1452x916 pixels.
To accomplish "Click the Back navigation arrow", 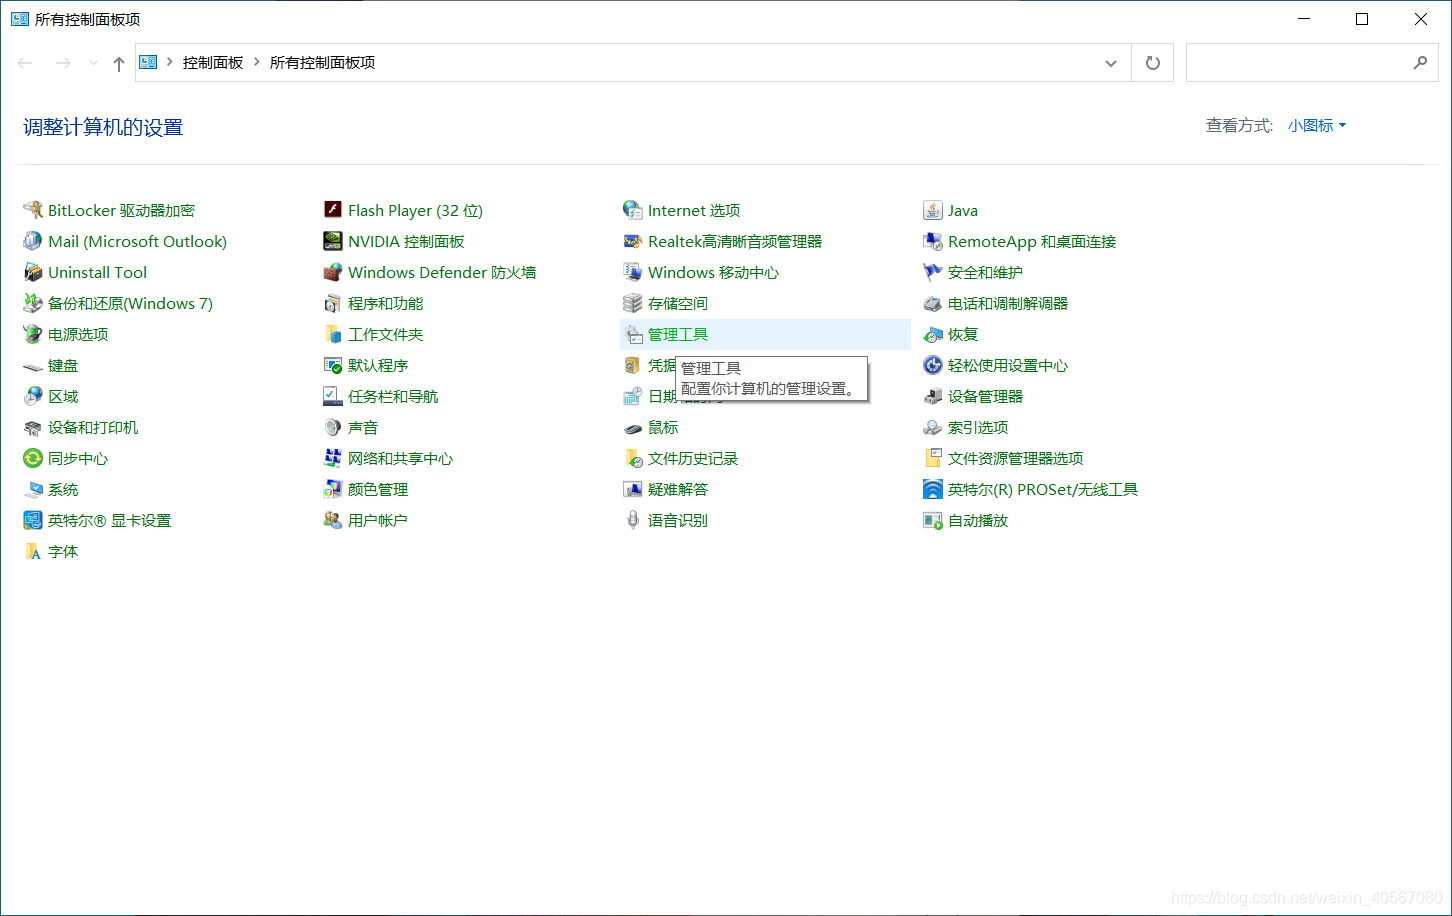I will point(25,63).
